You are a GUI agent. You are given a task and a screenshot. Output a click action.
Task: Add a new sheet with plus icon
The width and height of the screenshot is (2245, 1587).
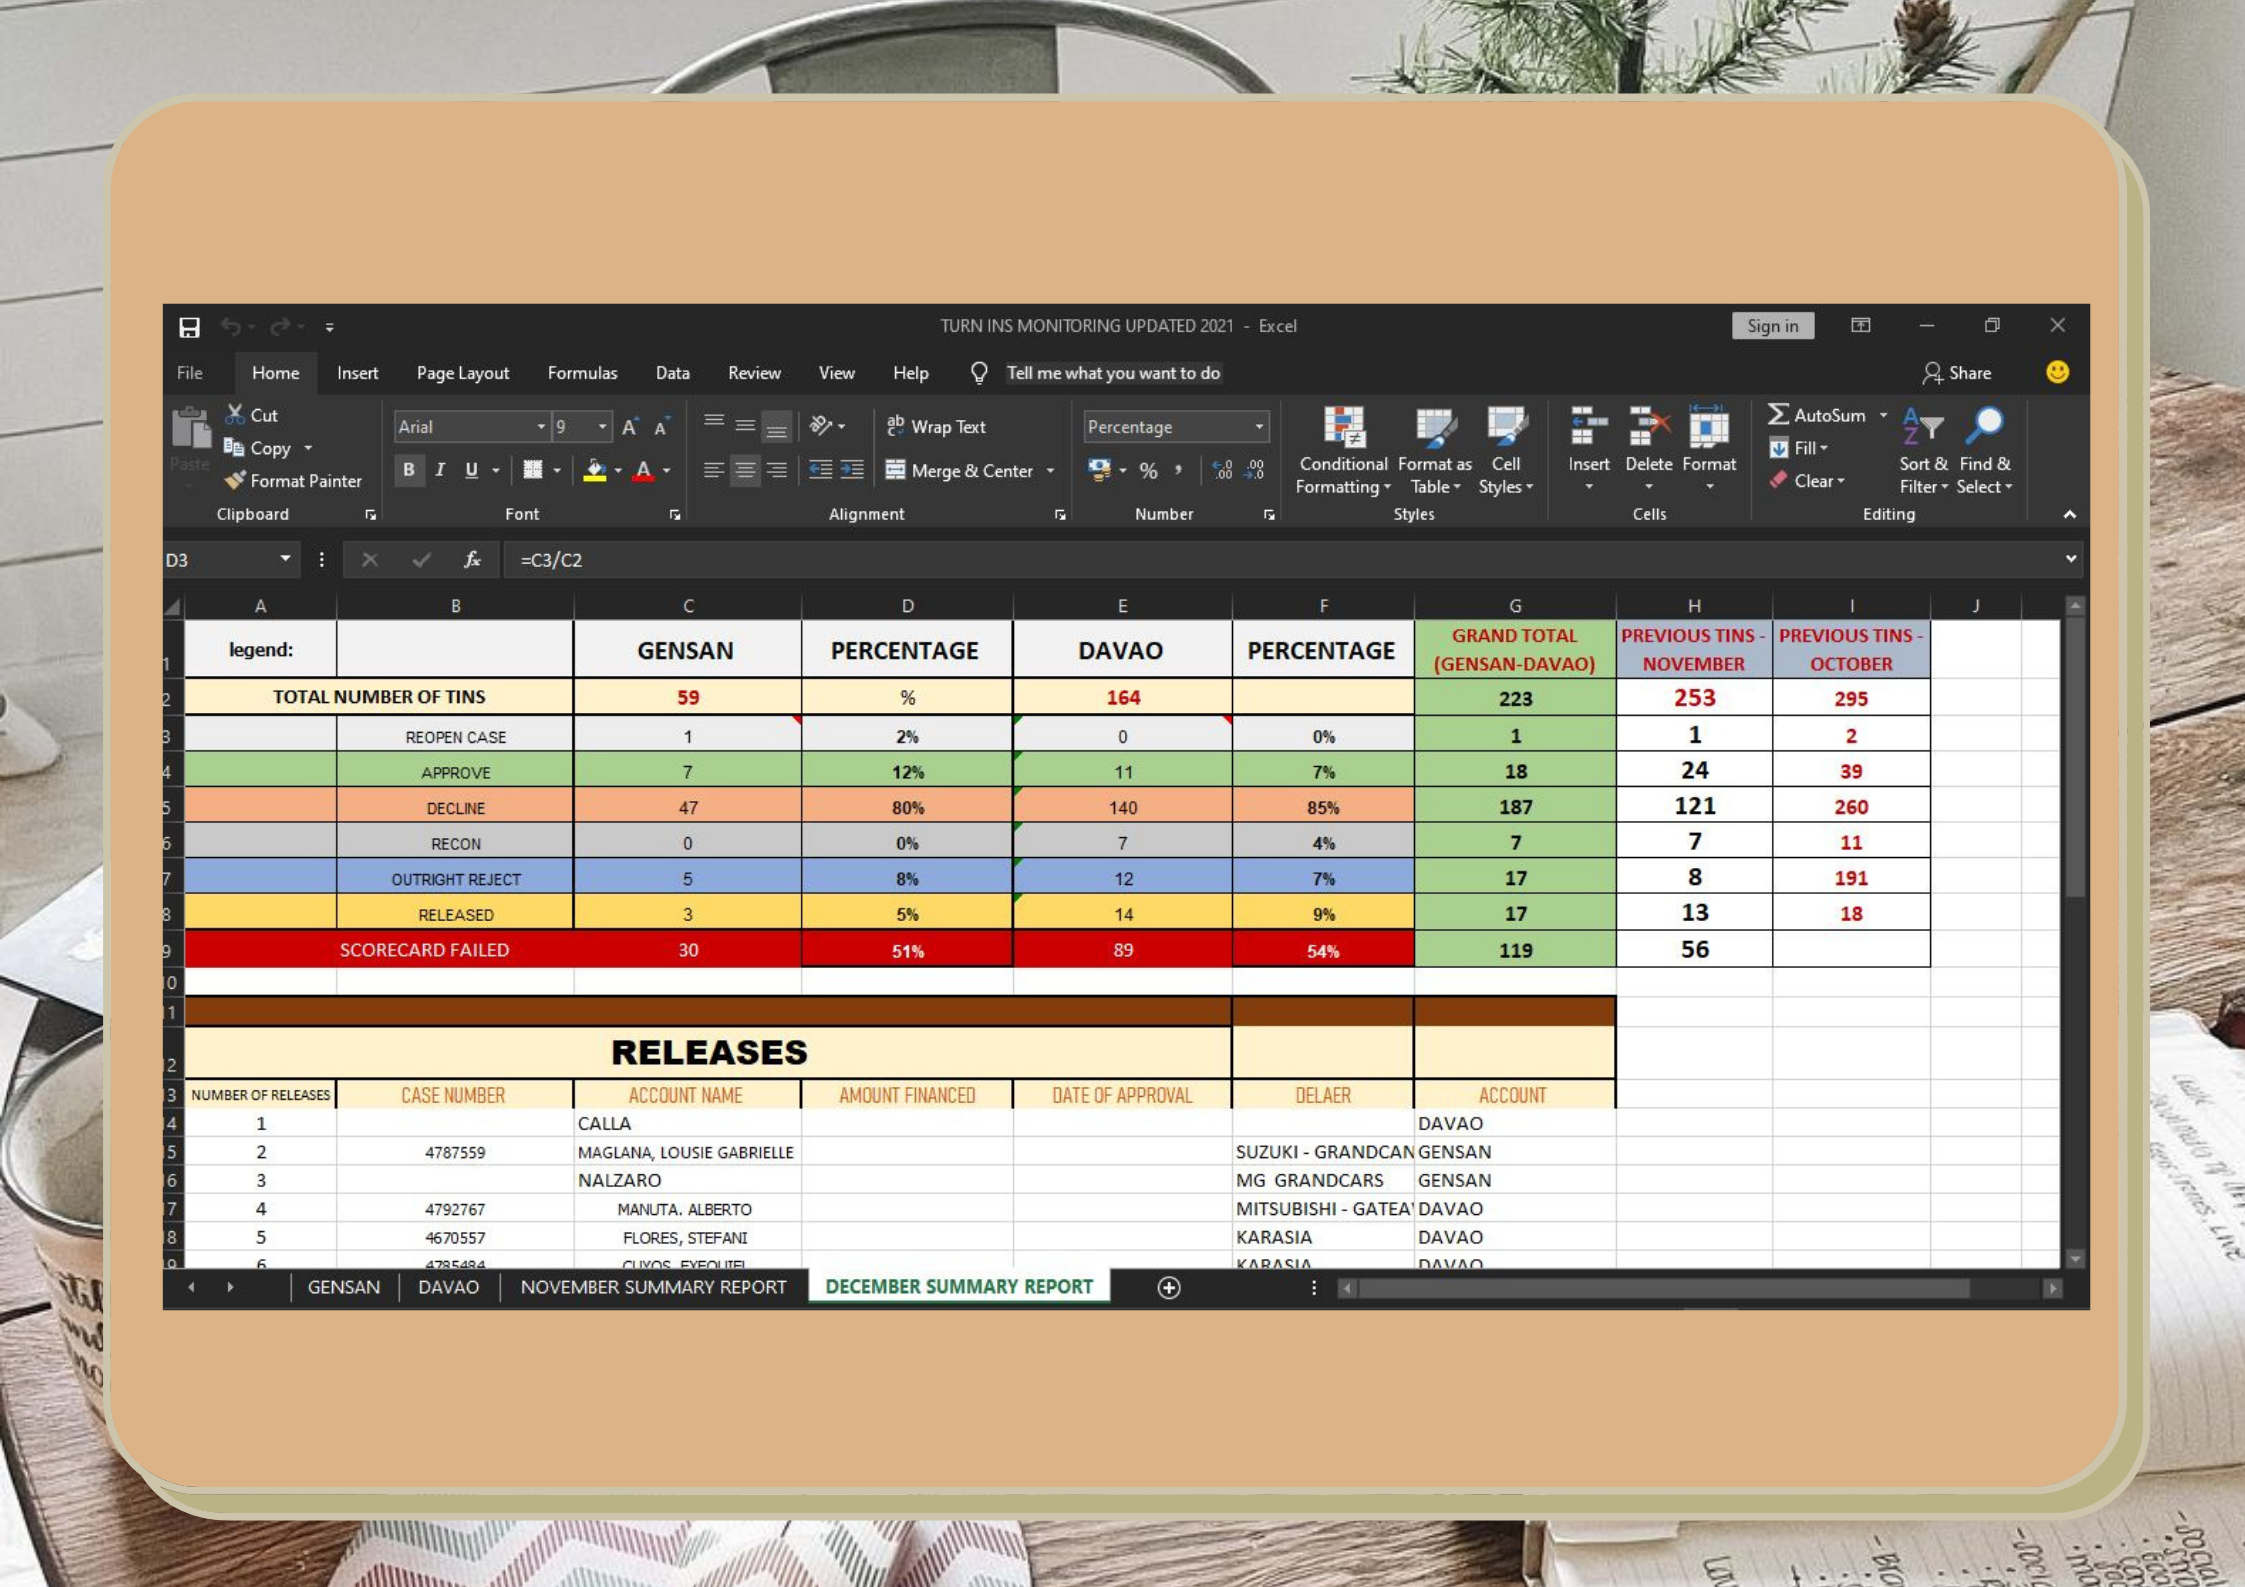point(1168,1288)
